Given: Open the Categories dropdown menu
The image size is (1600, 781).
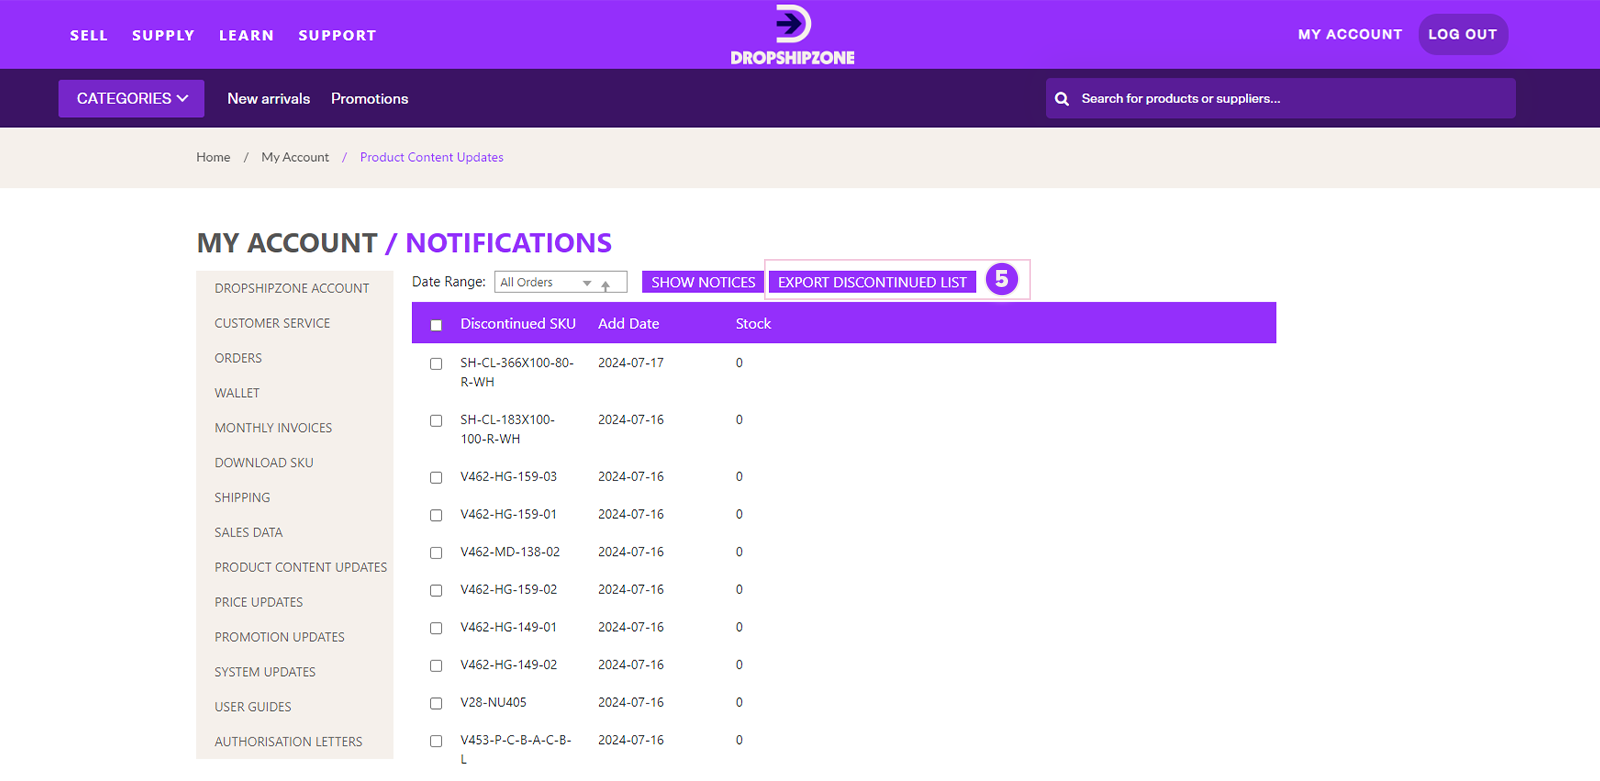Looking at the screenshot, I should click(131, 99).
